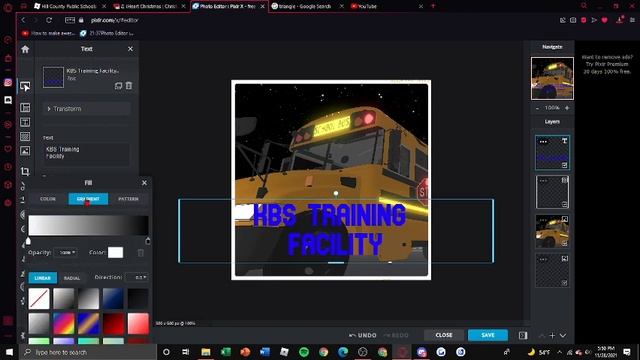Viewport: 640px width, 360px height.
Task: Open the Layout template tool
Action: 25,107
